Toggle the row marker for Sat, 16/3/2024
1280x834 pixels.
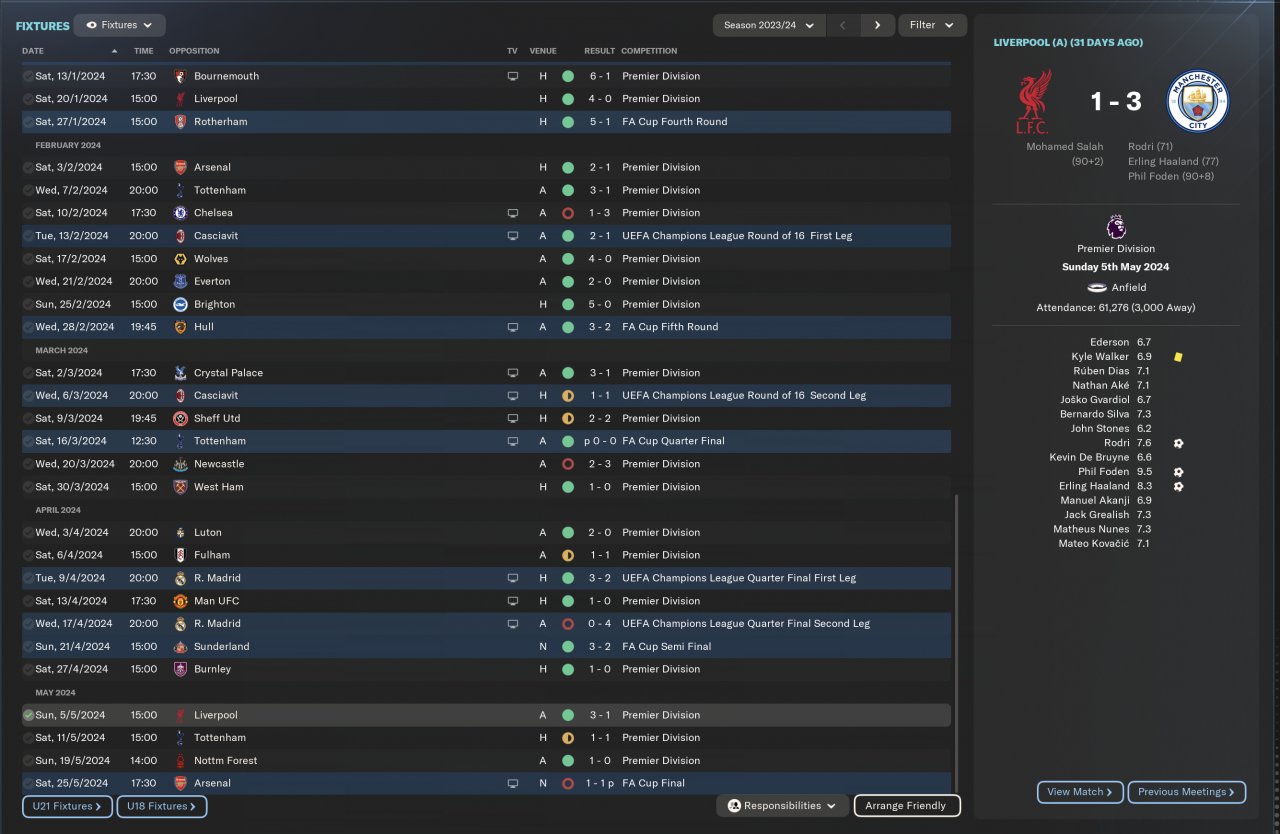28,441
